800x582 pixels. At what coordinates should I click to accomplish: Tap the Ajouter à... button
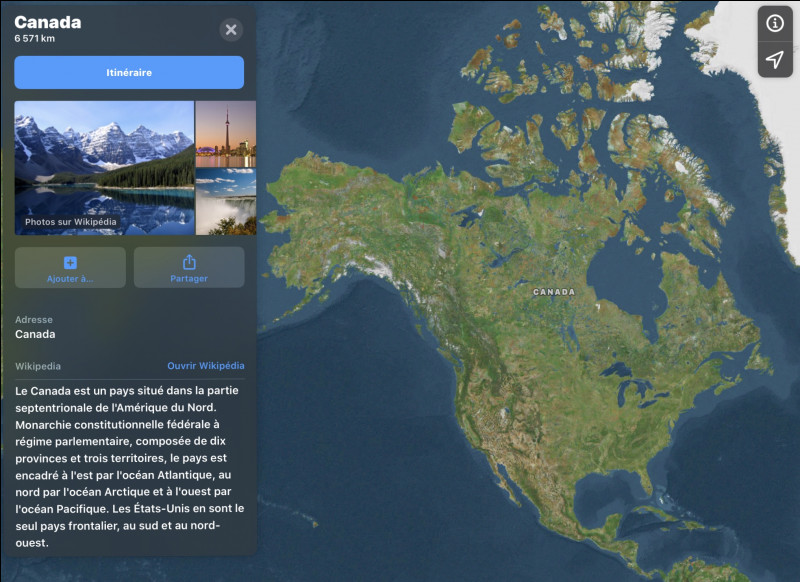[70, 268]
